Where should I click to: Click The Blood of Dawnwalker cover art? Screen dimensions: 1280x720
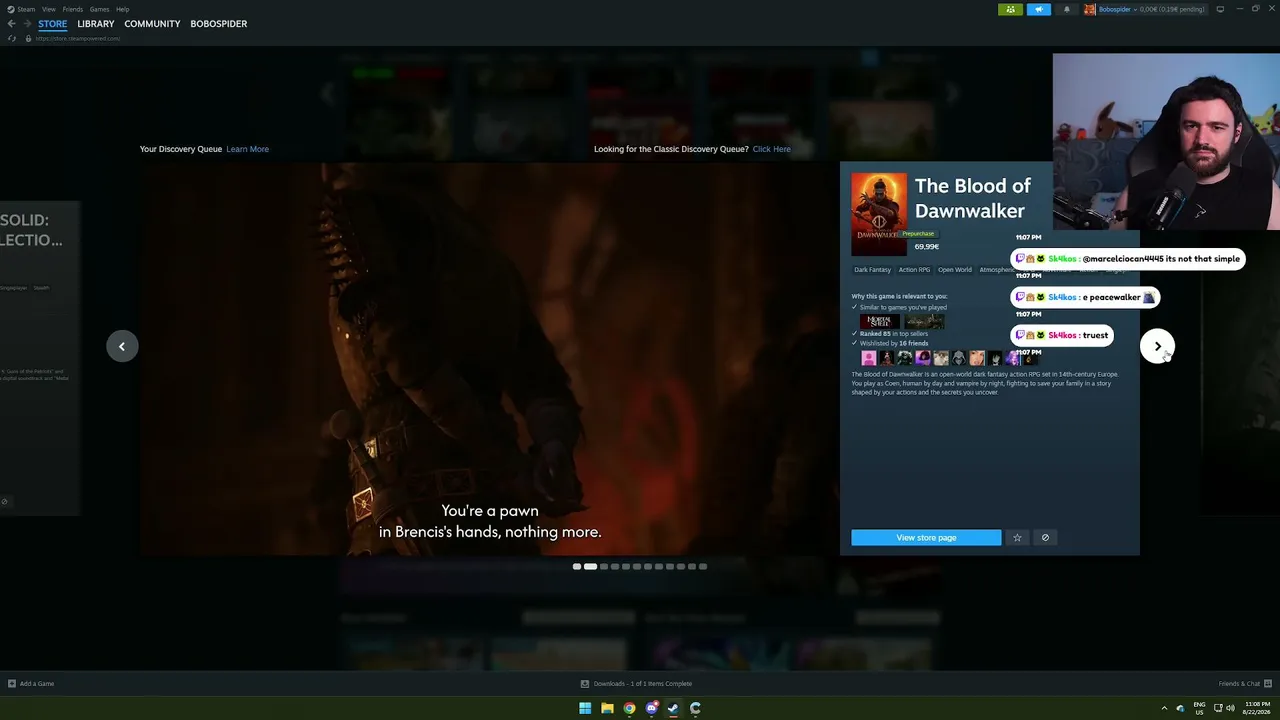coord(879,214)
